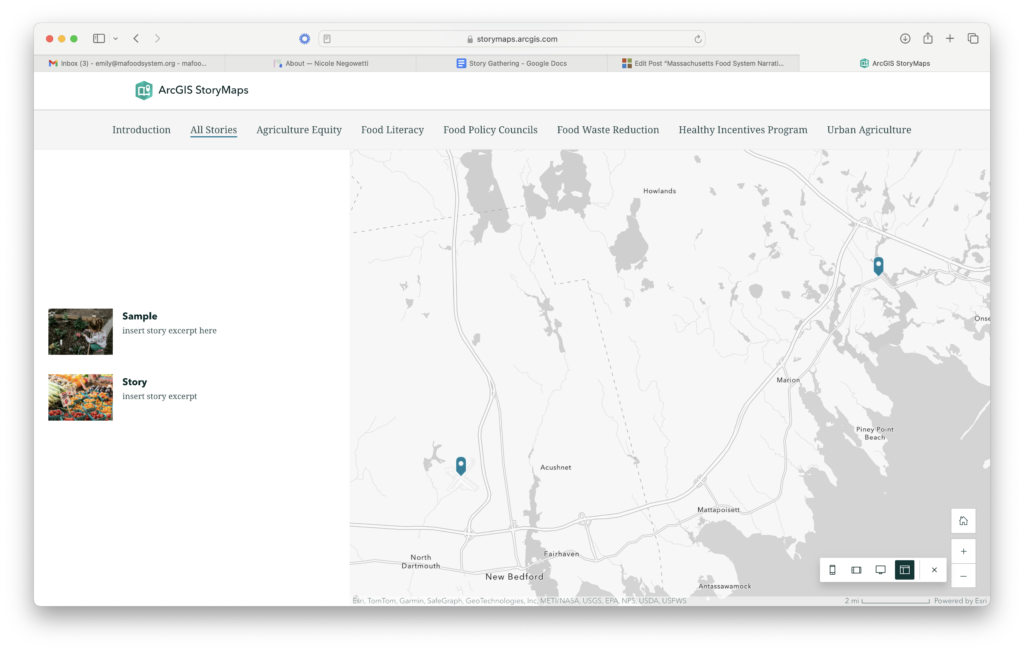Navigate to Agriculture Equity
Image resolution: width=1024 pixels, height=651 pixels.
pos(299,130)
